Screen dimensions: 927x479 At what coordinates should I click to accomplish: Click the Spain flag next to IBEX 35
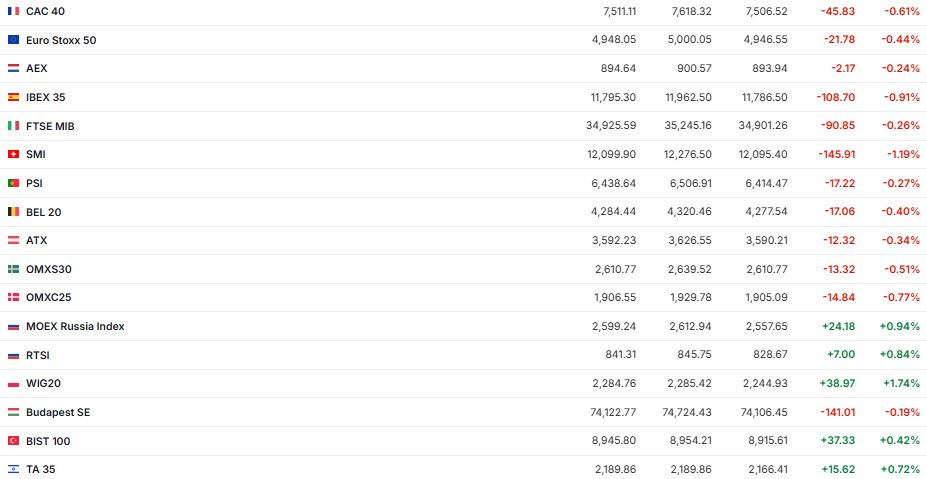click(x=13, y=97)
